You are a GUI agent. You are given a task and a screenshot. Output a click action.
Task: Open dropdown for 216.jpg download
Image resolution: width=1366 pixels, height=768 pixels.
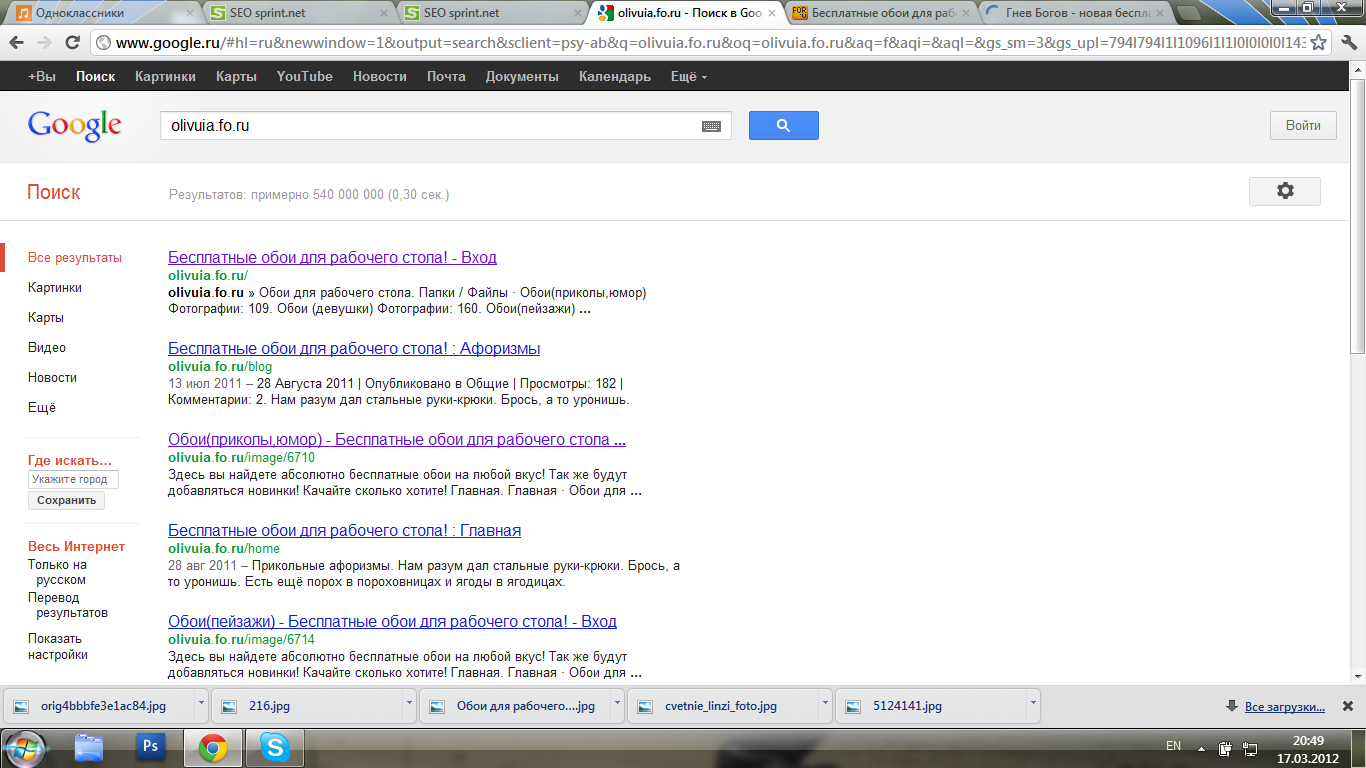point(408,703)
